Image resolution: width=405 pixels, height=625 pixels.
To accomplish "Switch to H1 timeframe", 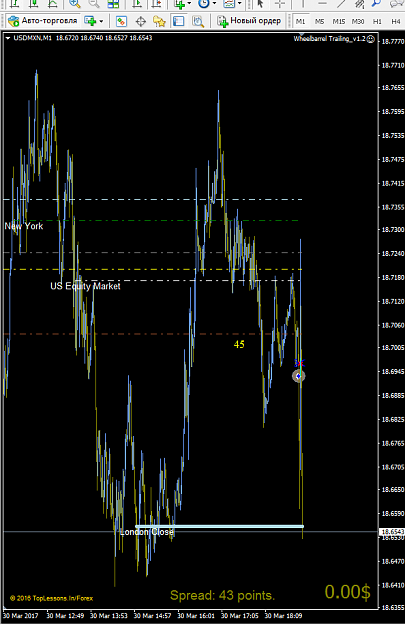I will [x=377, y=22].
